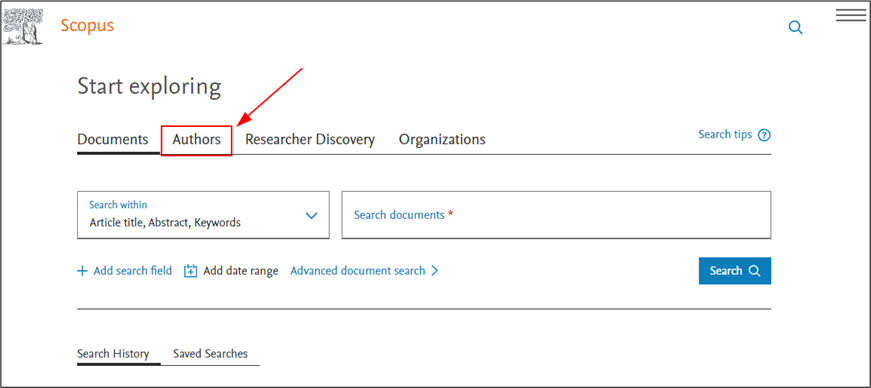Click the chevron next to Advanced document search
Viewport: 871px width, 388px height.
coord(434,271)
